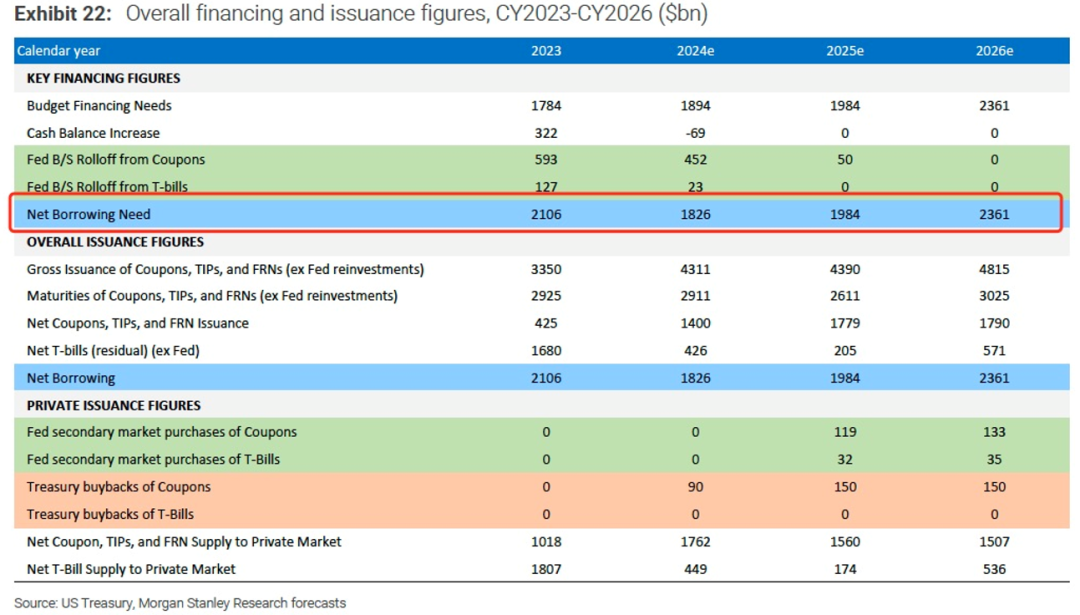Select Fed purchases of T-Bills value 32
This screenshot has height=615, width=1080.
(844, 459)
